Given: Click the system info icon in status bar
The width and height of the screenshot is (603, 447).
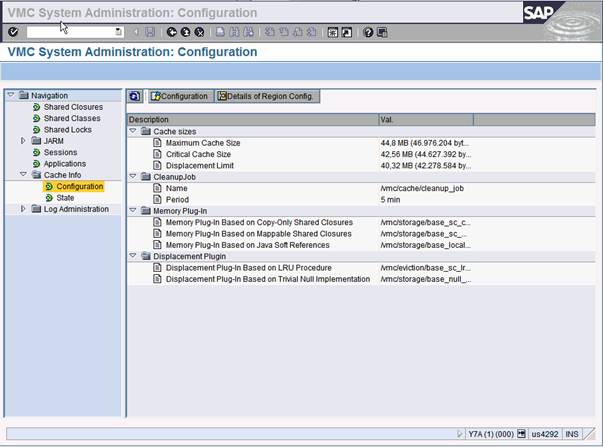Looking at the screenshot, I should pos(521,434).
